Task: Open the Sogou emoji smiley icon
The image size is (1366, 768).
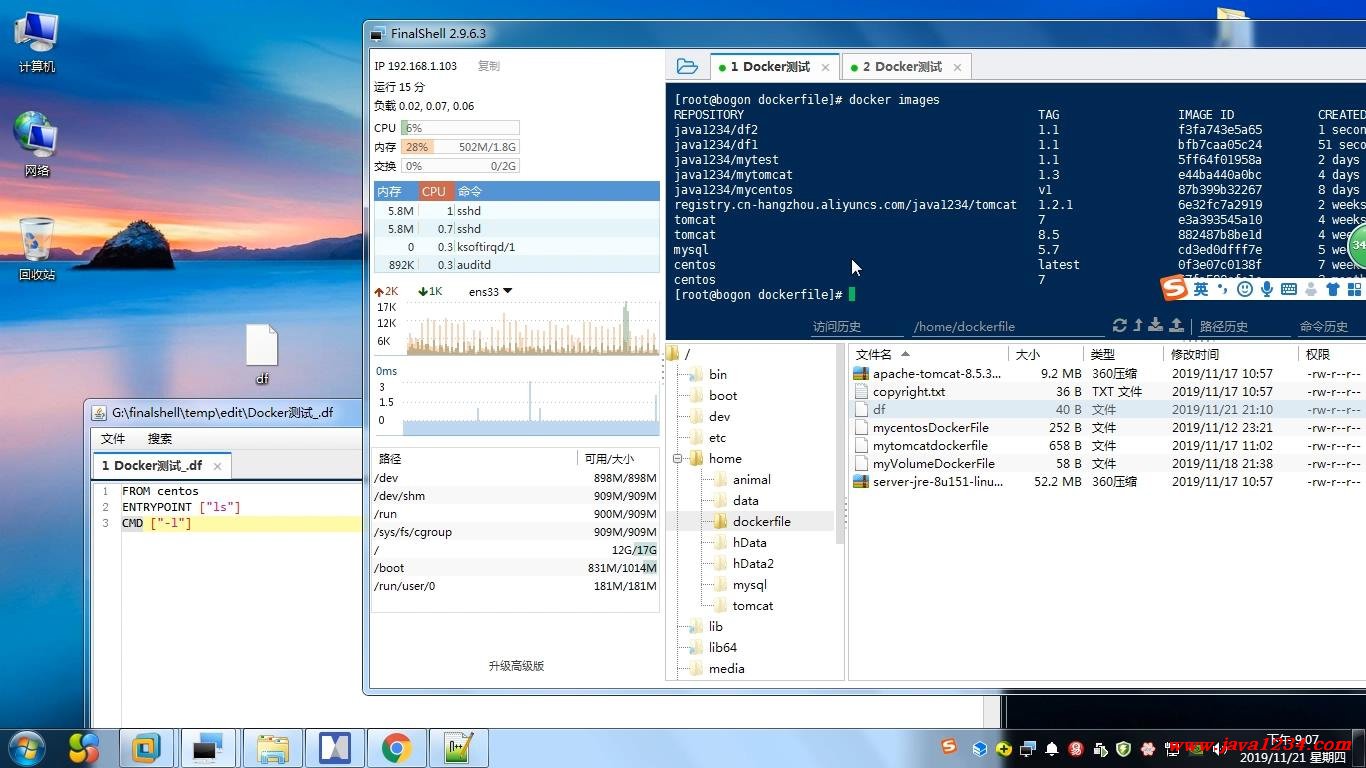Action: coord(1245,289)
